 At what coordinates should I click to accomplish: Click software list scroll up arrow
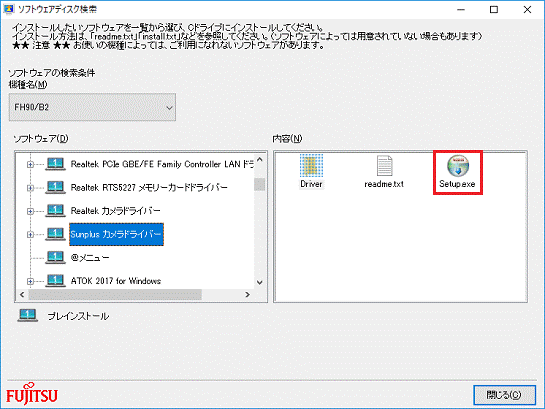point(260,159)
